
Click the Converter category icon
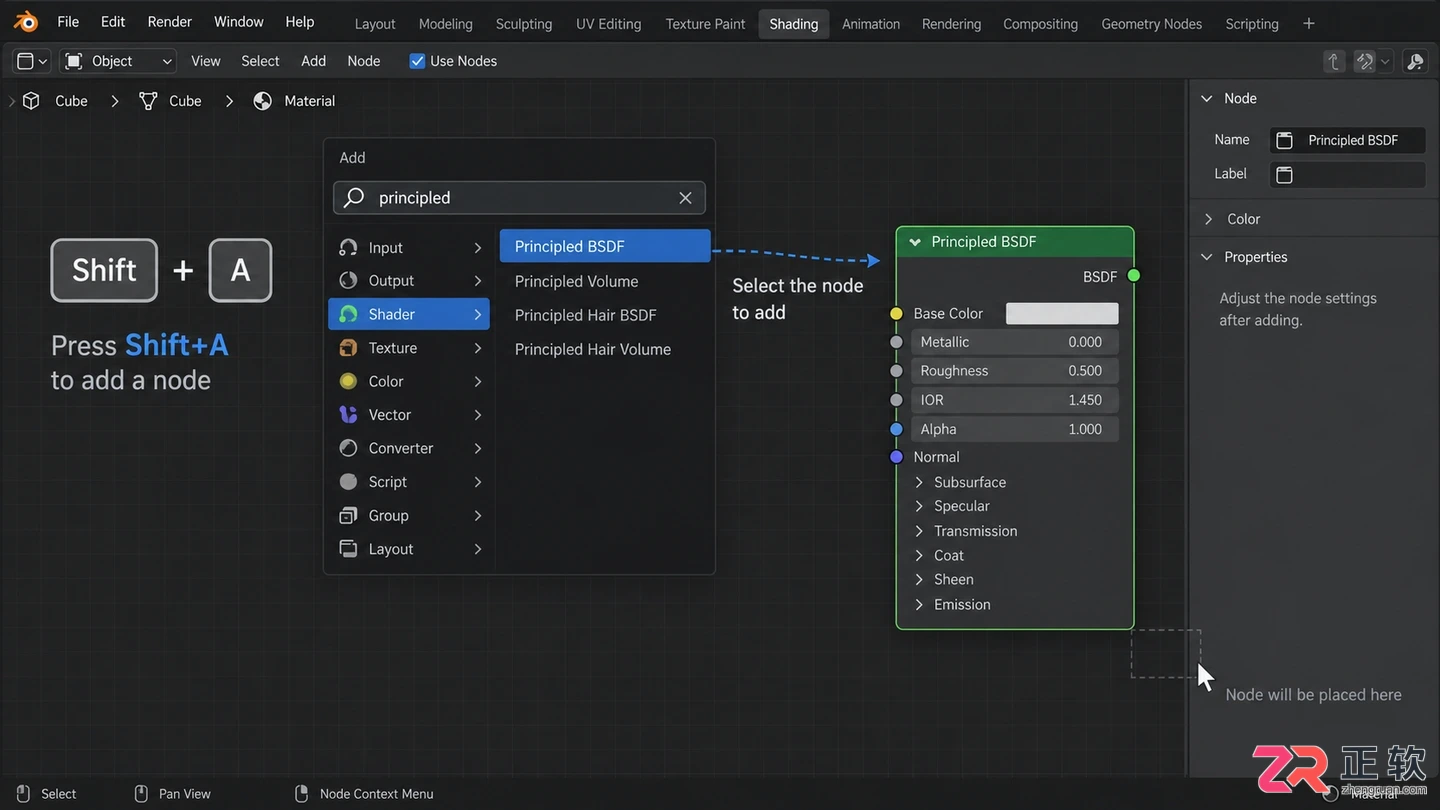click(x=348, y=448)
